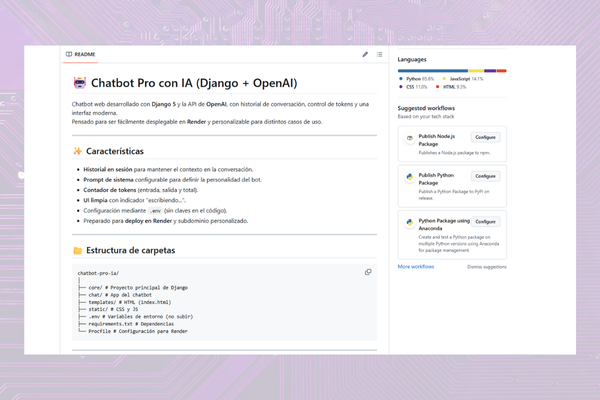
Task: Select the HTML language entry
Action: coord(451,87)
